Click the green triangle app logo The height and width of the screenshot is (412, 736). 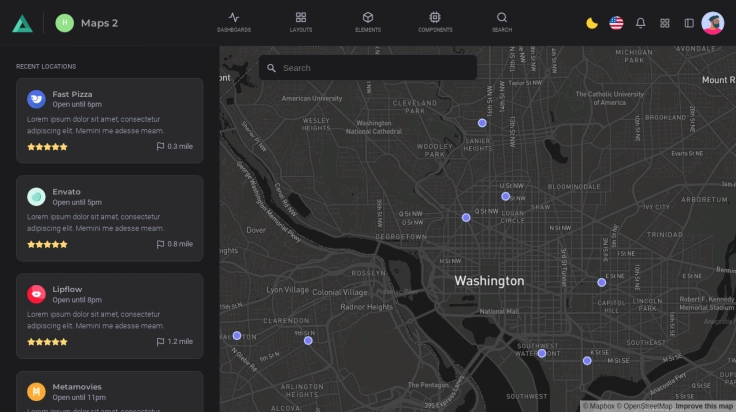pyautogui.click(x=22, y=23)
